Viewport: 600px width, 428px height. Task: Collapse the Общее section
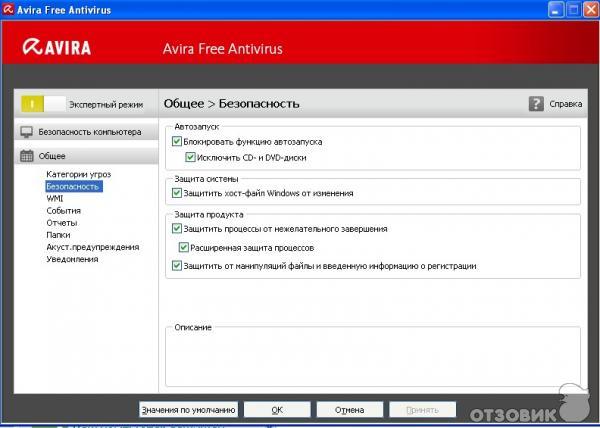[52, 156]
